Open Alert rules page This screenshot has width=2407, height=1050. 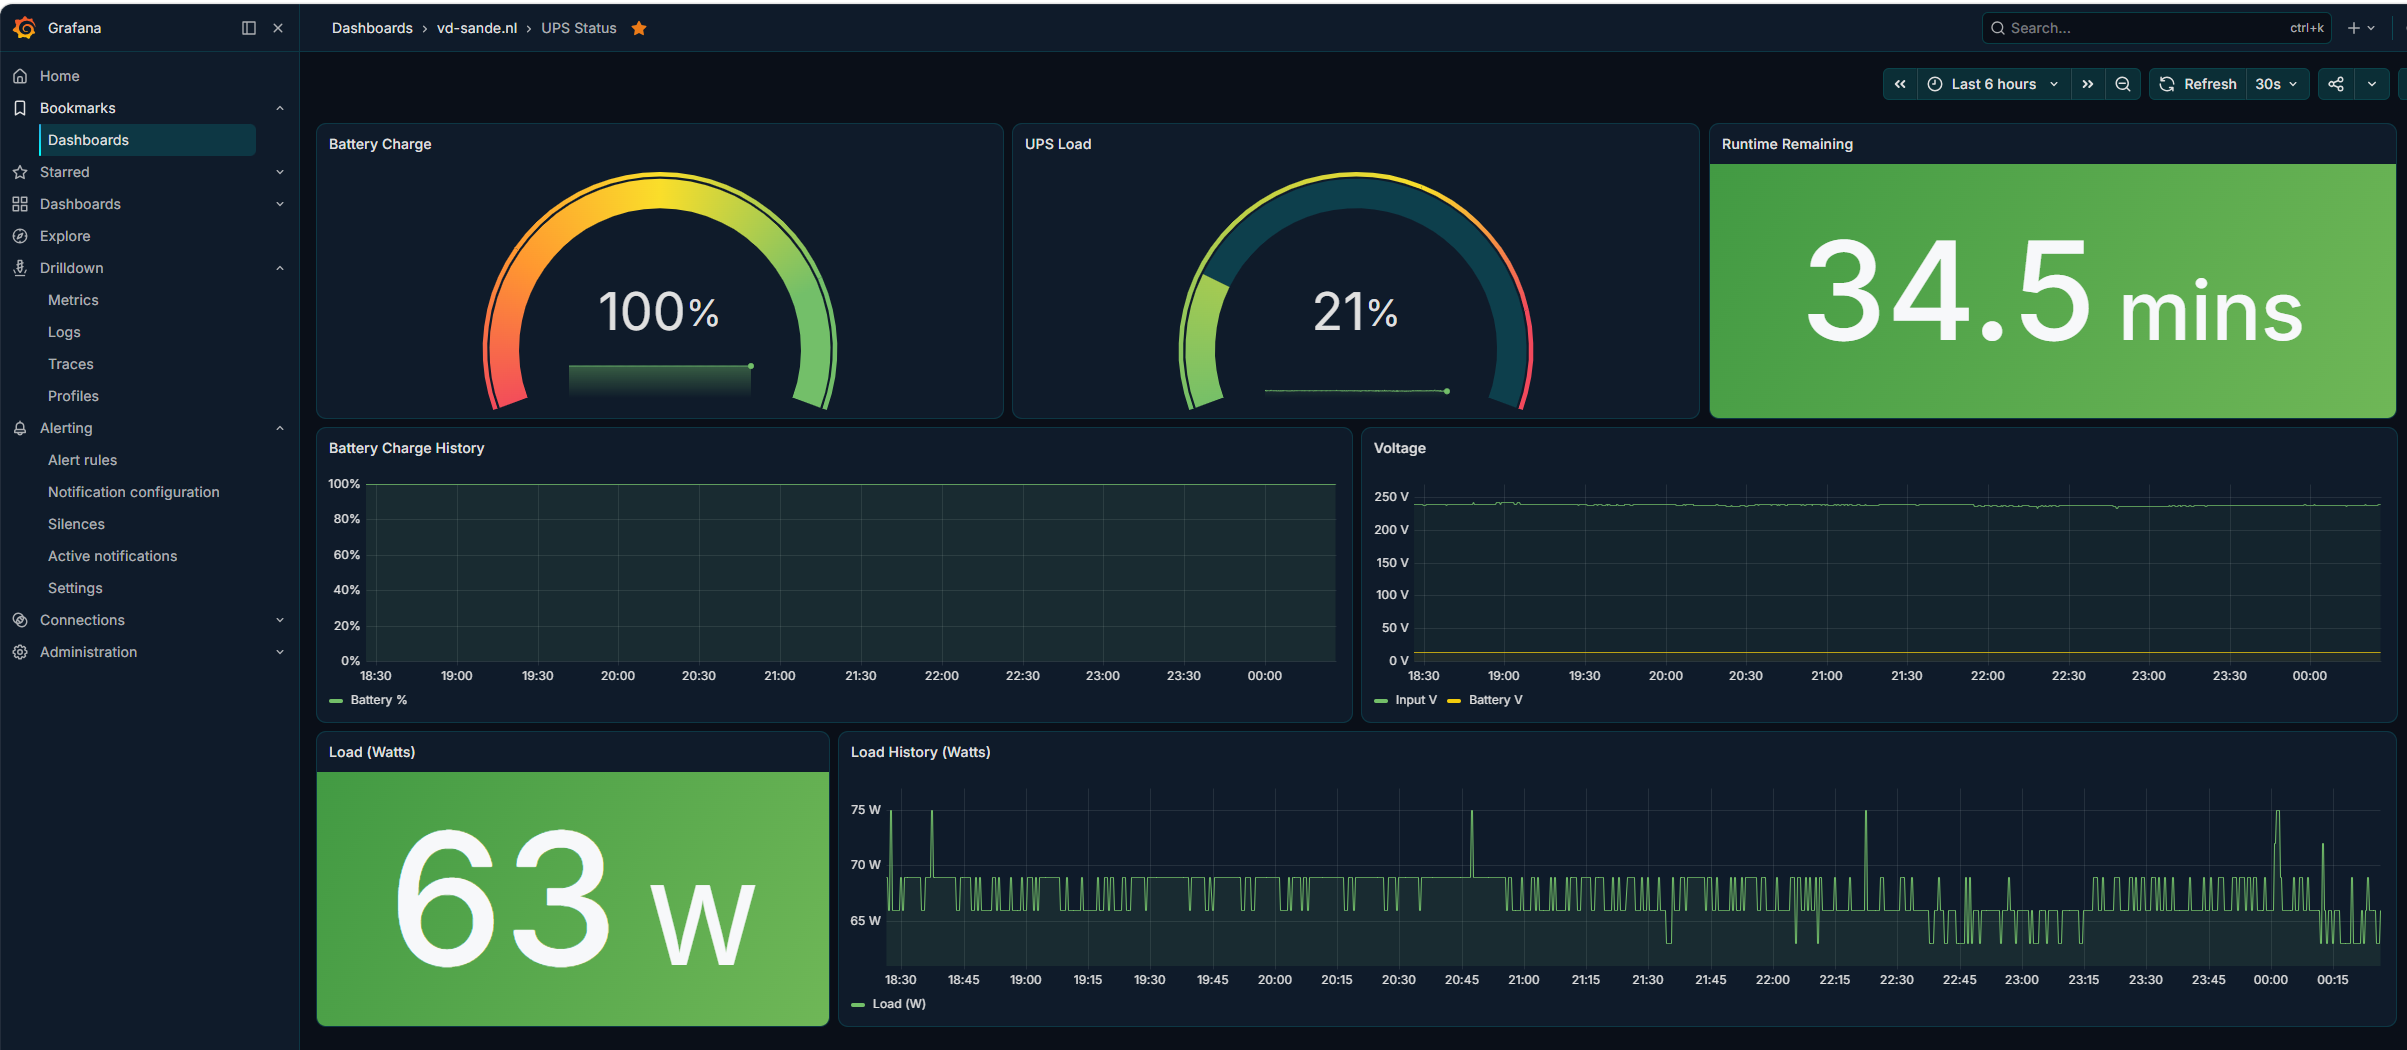click(x=82, y=460)
